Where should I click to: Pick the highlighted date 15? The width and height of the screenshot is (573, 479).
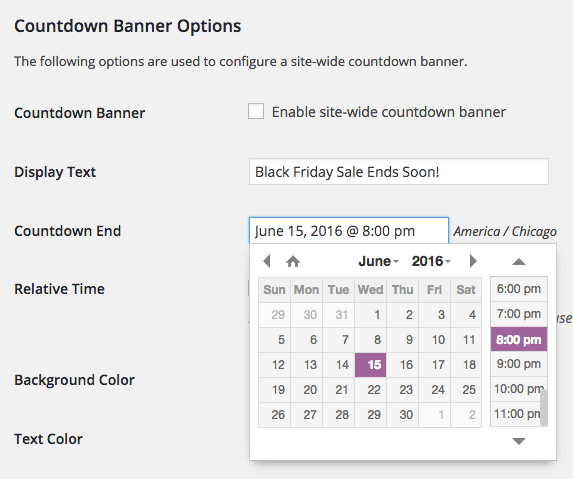371,365
